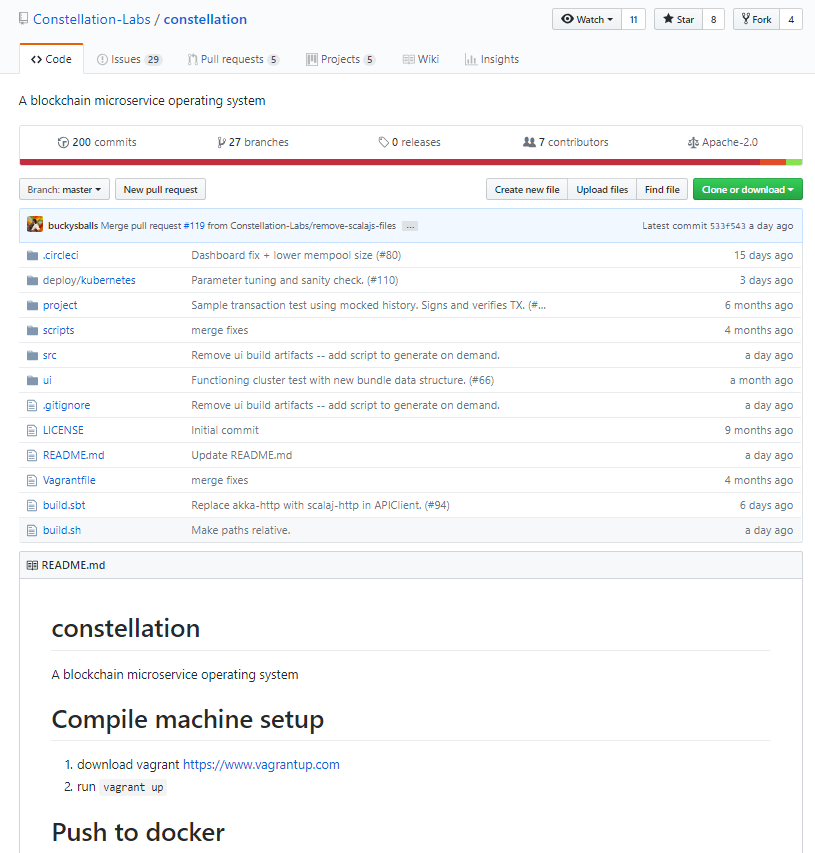Image resolution: width=815 pixels, height=853 pixels.
Task: Open the vagrantup.com link in README
Action: coord(261,764)
